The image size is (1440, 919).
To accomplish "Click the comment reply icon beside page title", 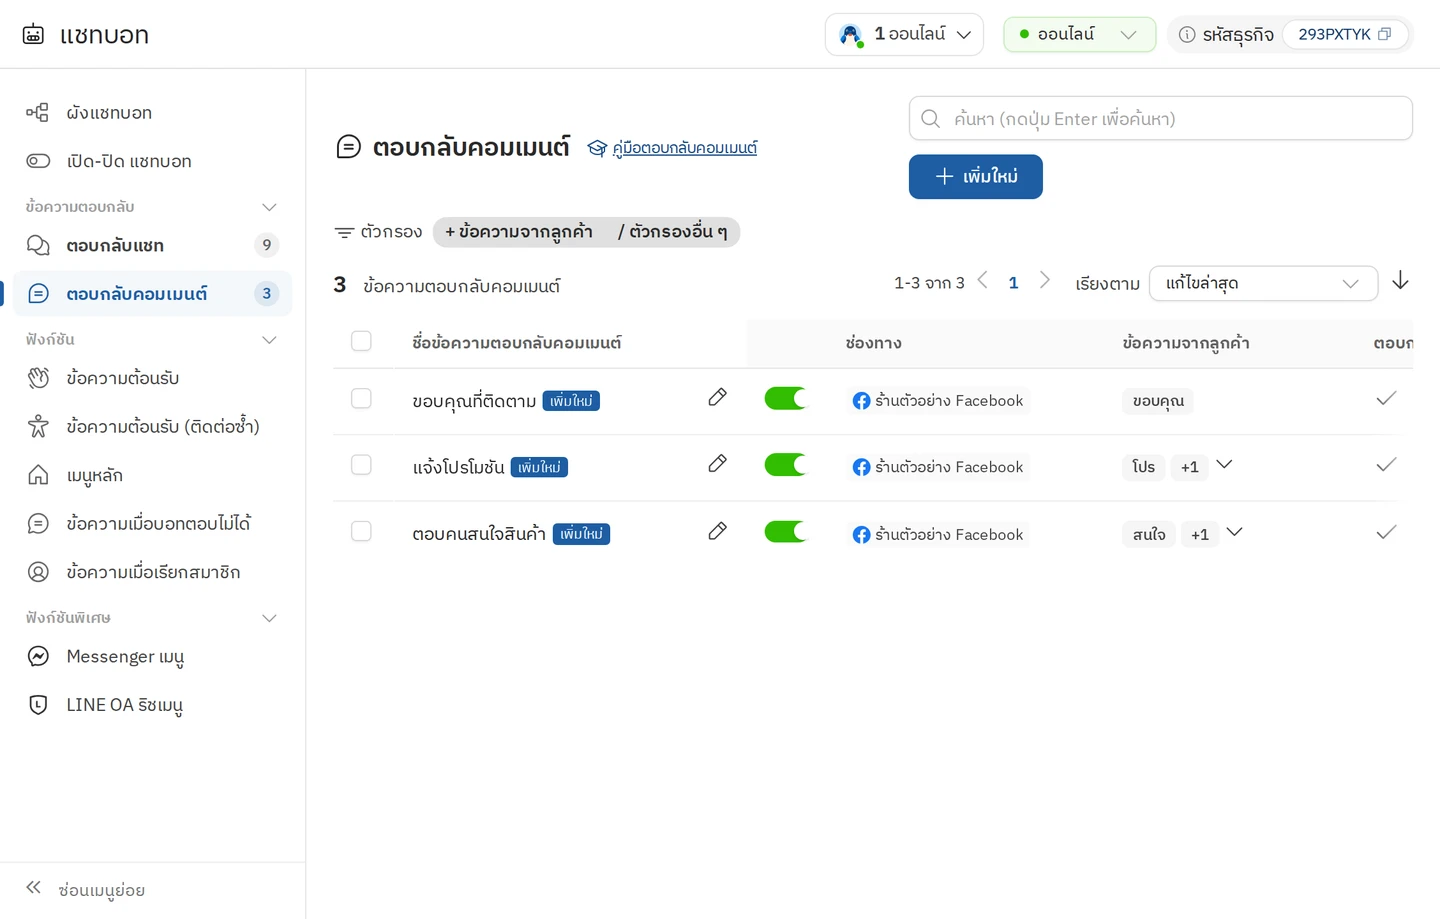I will [x=348, y=148].
